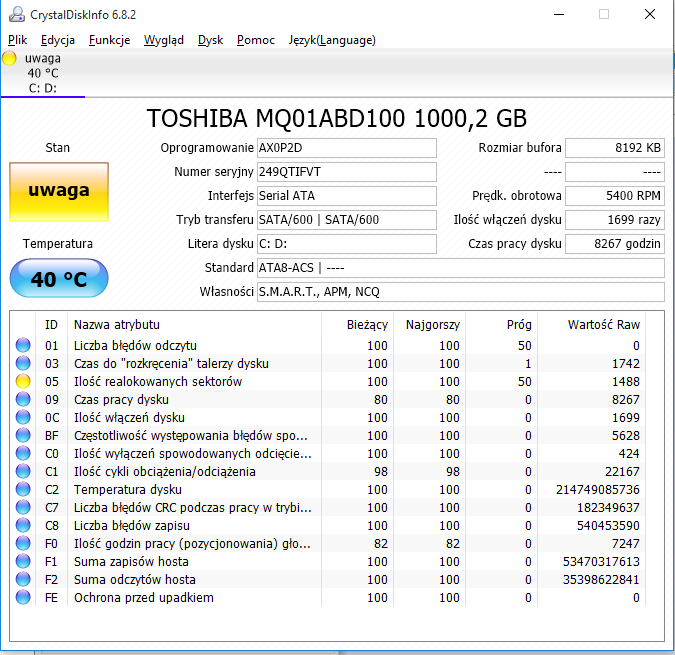
Task: Click raw value 214749085736
Action: click(x=598, y=490)
